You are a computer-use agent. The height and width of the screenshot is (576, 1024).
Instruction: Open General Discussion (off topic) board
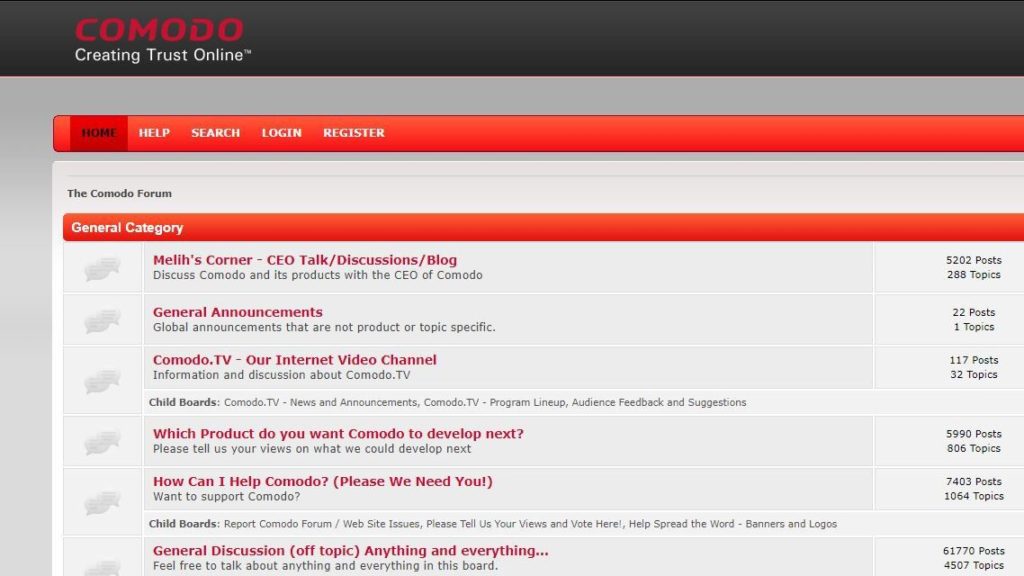tap(351, 551)
